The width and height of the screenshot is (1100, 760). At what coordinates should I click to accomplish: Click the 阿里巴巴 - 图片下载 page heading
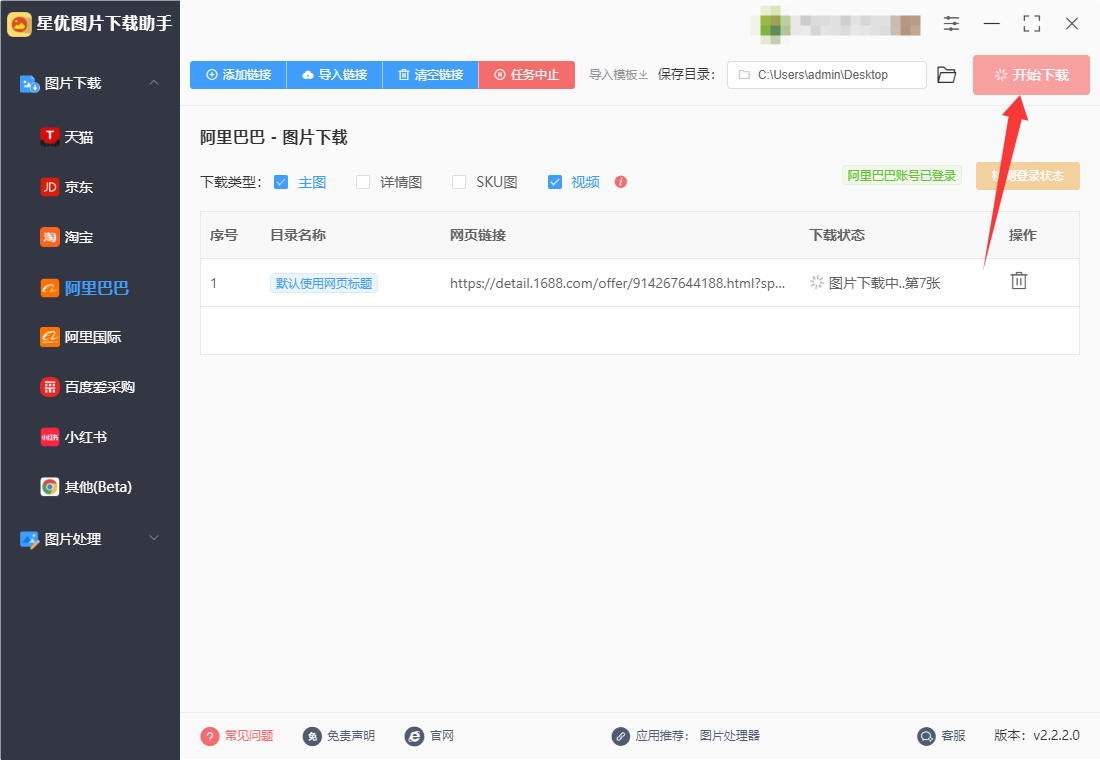274,138
